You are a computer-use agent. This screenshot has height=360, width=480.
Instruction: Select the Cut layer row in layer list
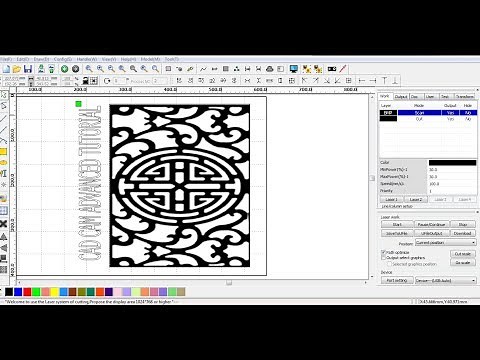428,119
